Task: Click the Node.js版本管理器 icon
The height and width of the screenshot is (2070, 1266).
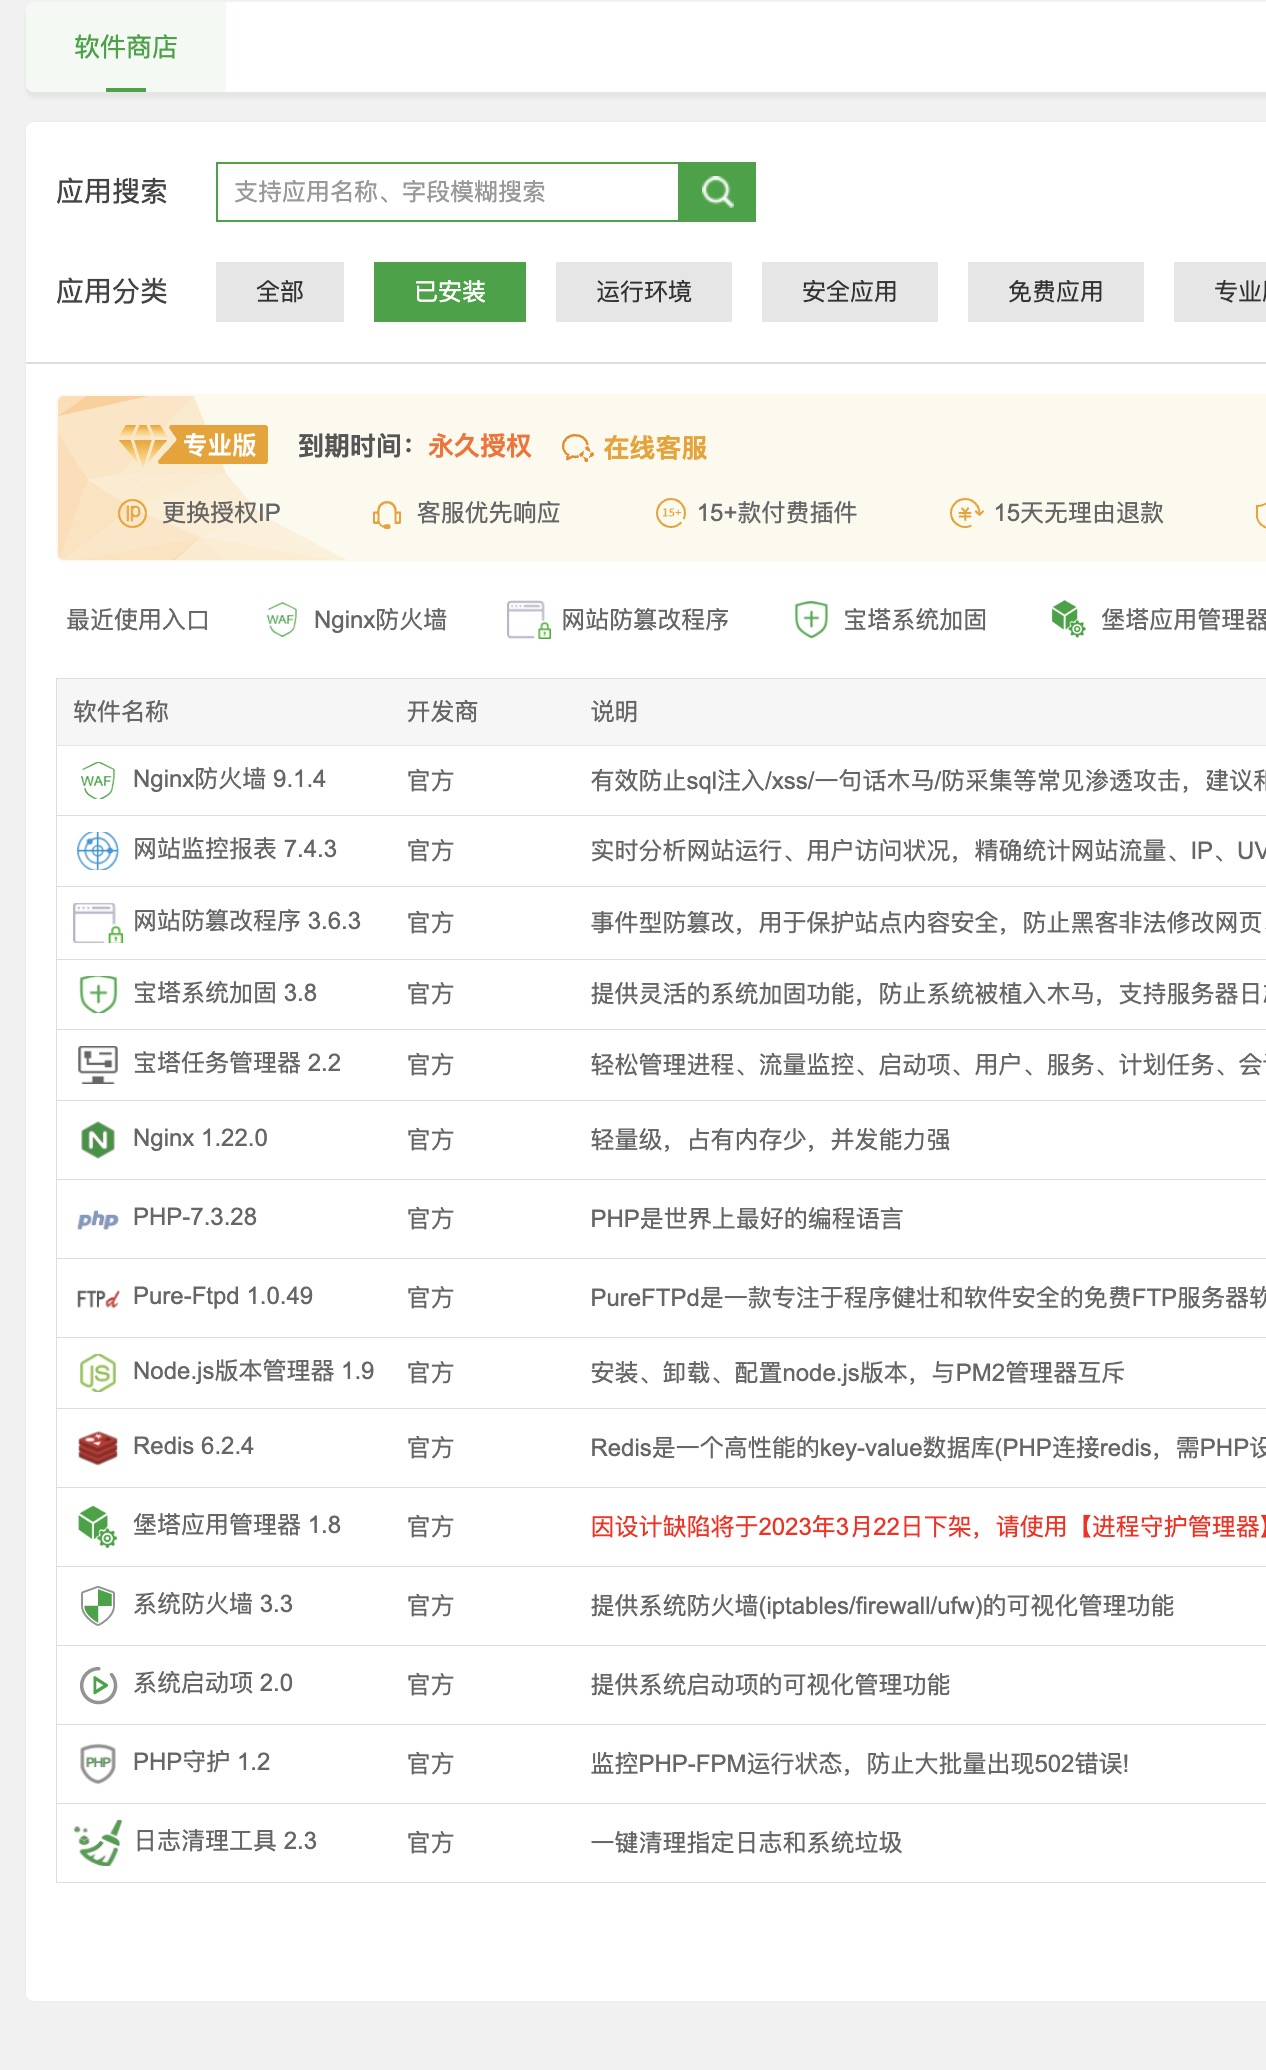Action: click(97, 1373)
